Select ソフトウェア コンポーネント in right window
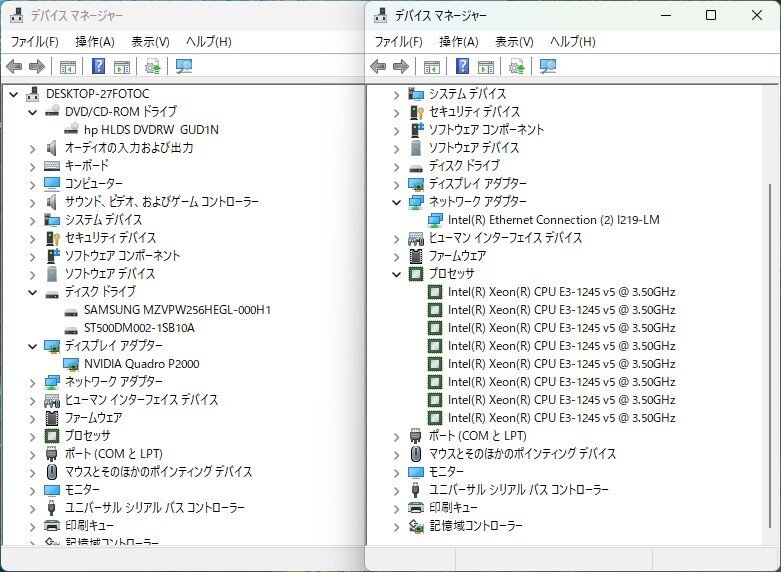 coord(487,130)
